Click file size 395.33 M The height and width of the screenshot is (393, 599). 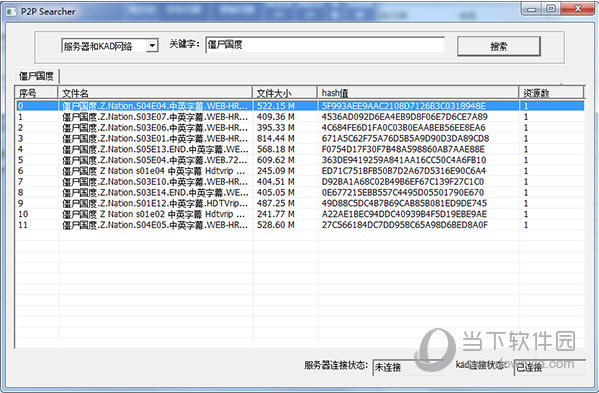coord(275,128)
